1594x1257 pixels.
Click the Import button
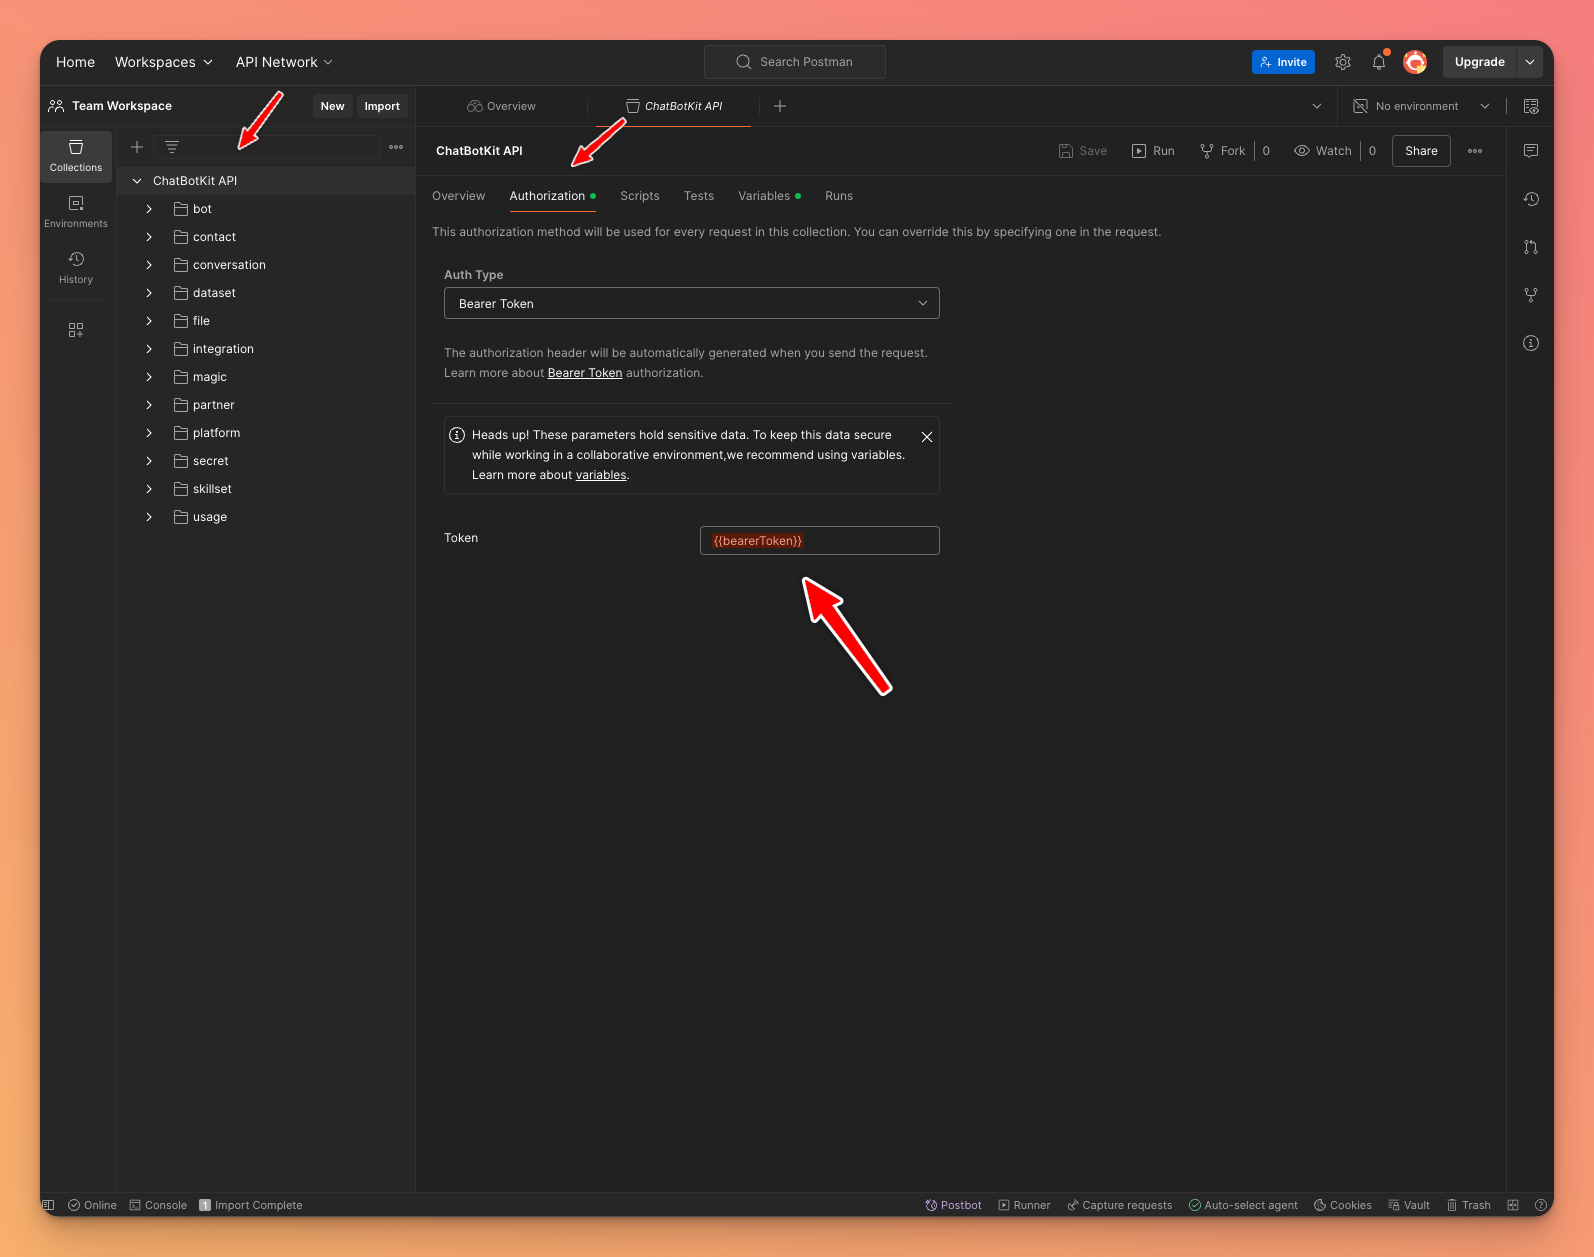[x=382, y=106]
